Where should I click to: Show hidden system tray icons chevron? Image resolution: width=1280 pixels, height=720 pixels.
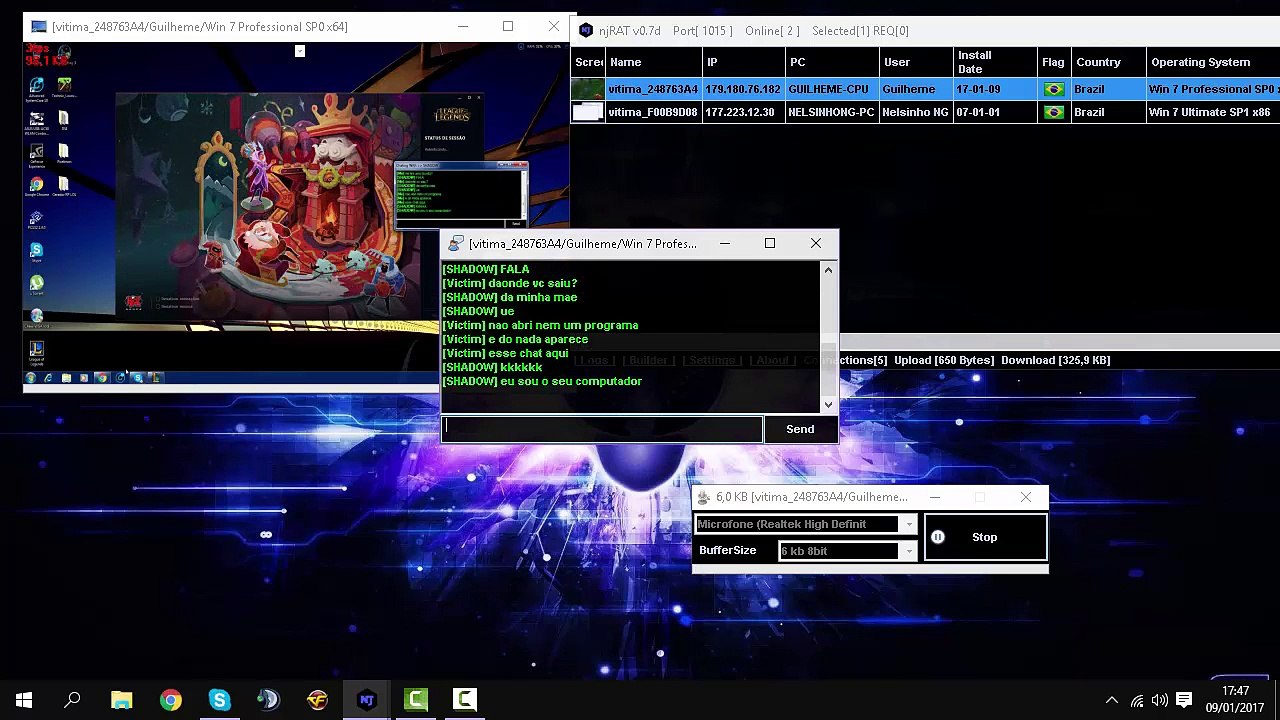(1112, 700)
